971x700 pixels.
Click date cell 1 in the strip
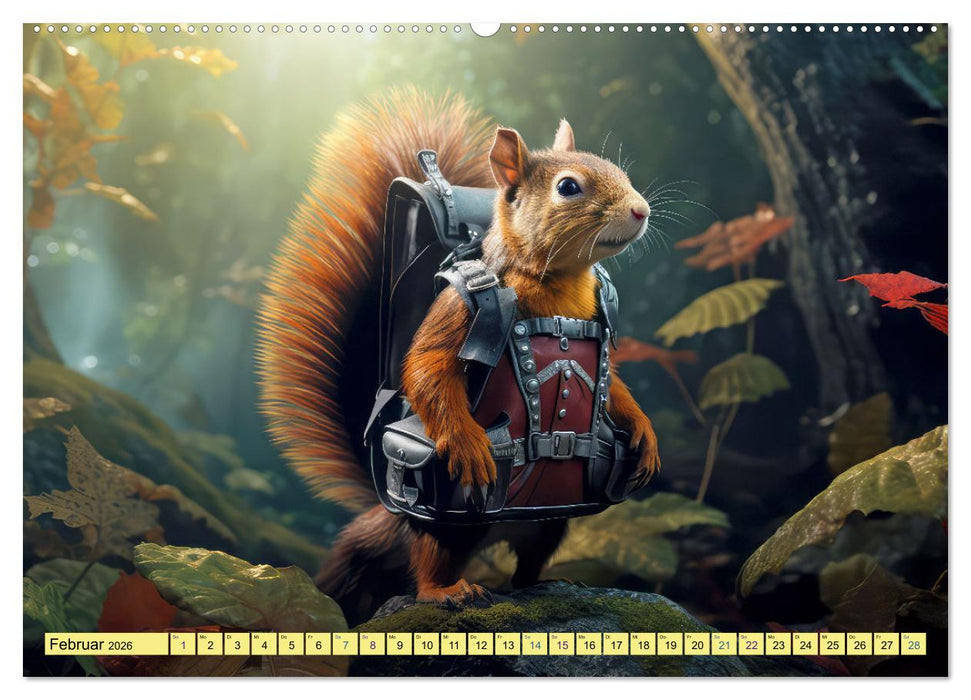tap(181, 646)
